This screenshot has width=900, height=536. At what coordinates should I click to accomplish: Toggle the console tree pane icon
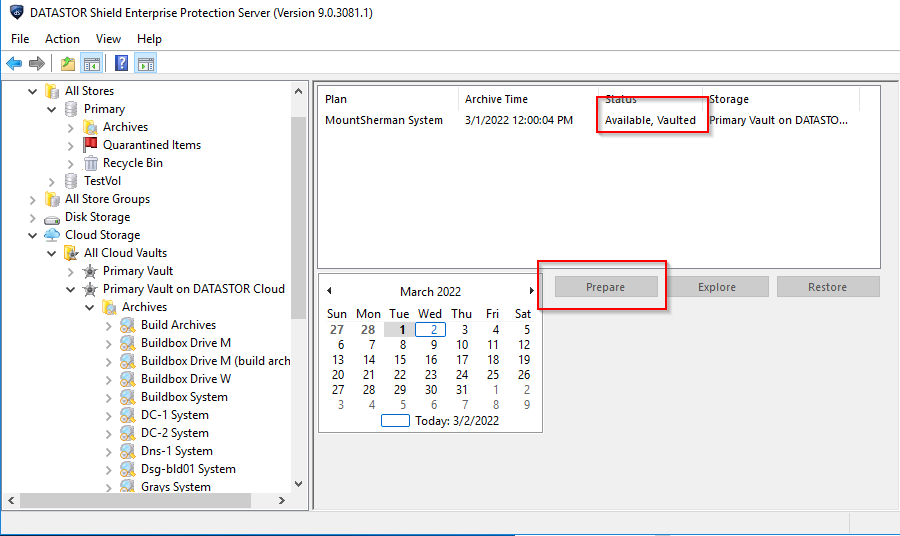[92, 64]
